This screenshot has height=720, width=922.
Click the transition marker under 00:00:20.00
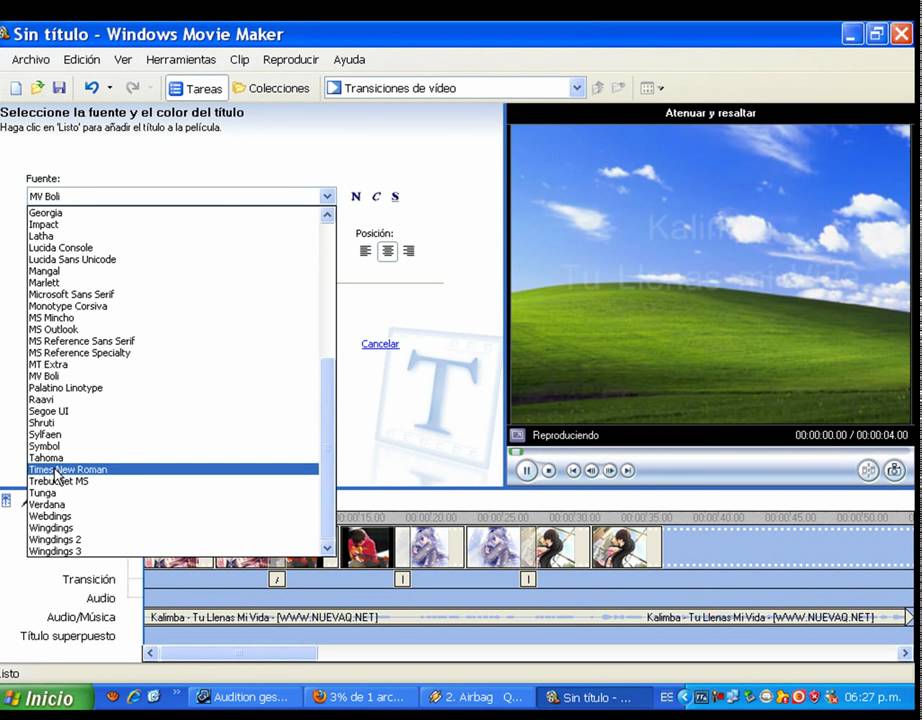402,579
